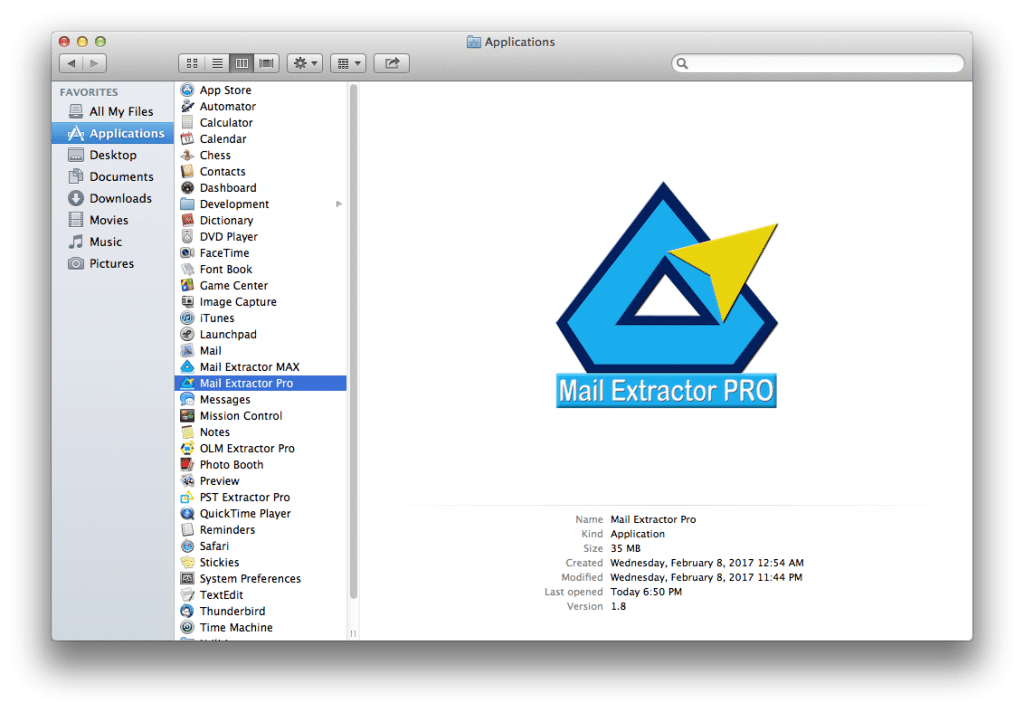
Task: Switch to list view
Action: [x=217, y=63]
